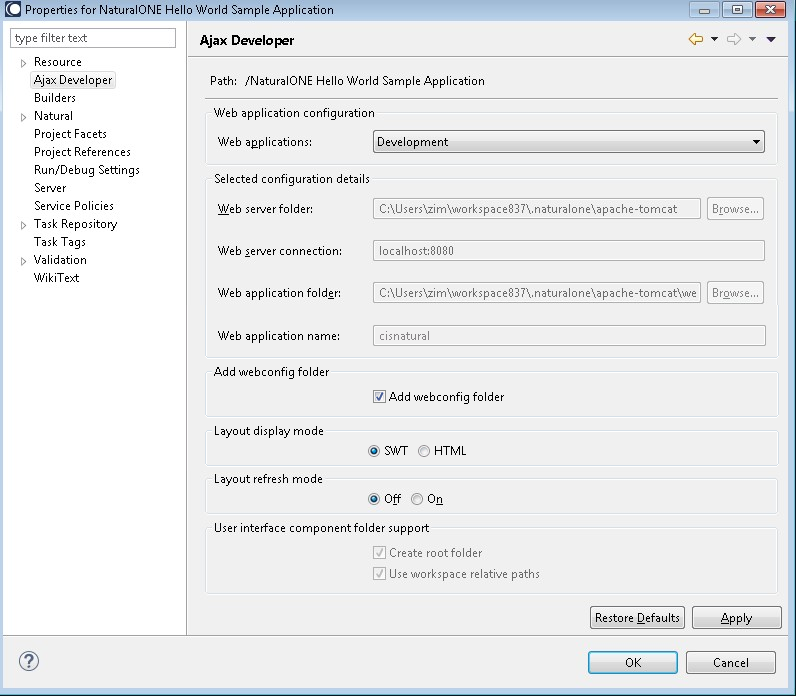Expand the Resource tree node
The height and width of the screenshot is (696, 796).
pos(24,63)
